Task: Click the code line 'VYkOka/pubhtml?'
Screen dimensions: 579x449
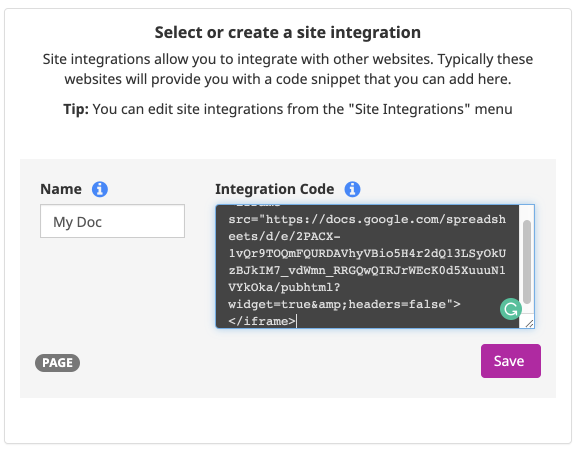Action: pyautogui.click(x=284, y=287)
